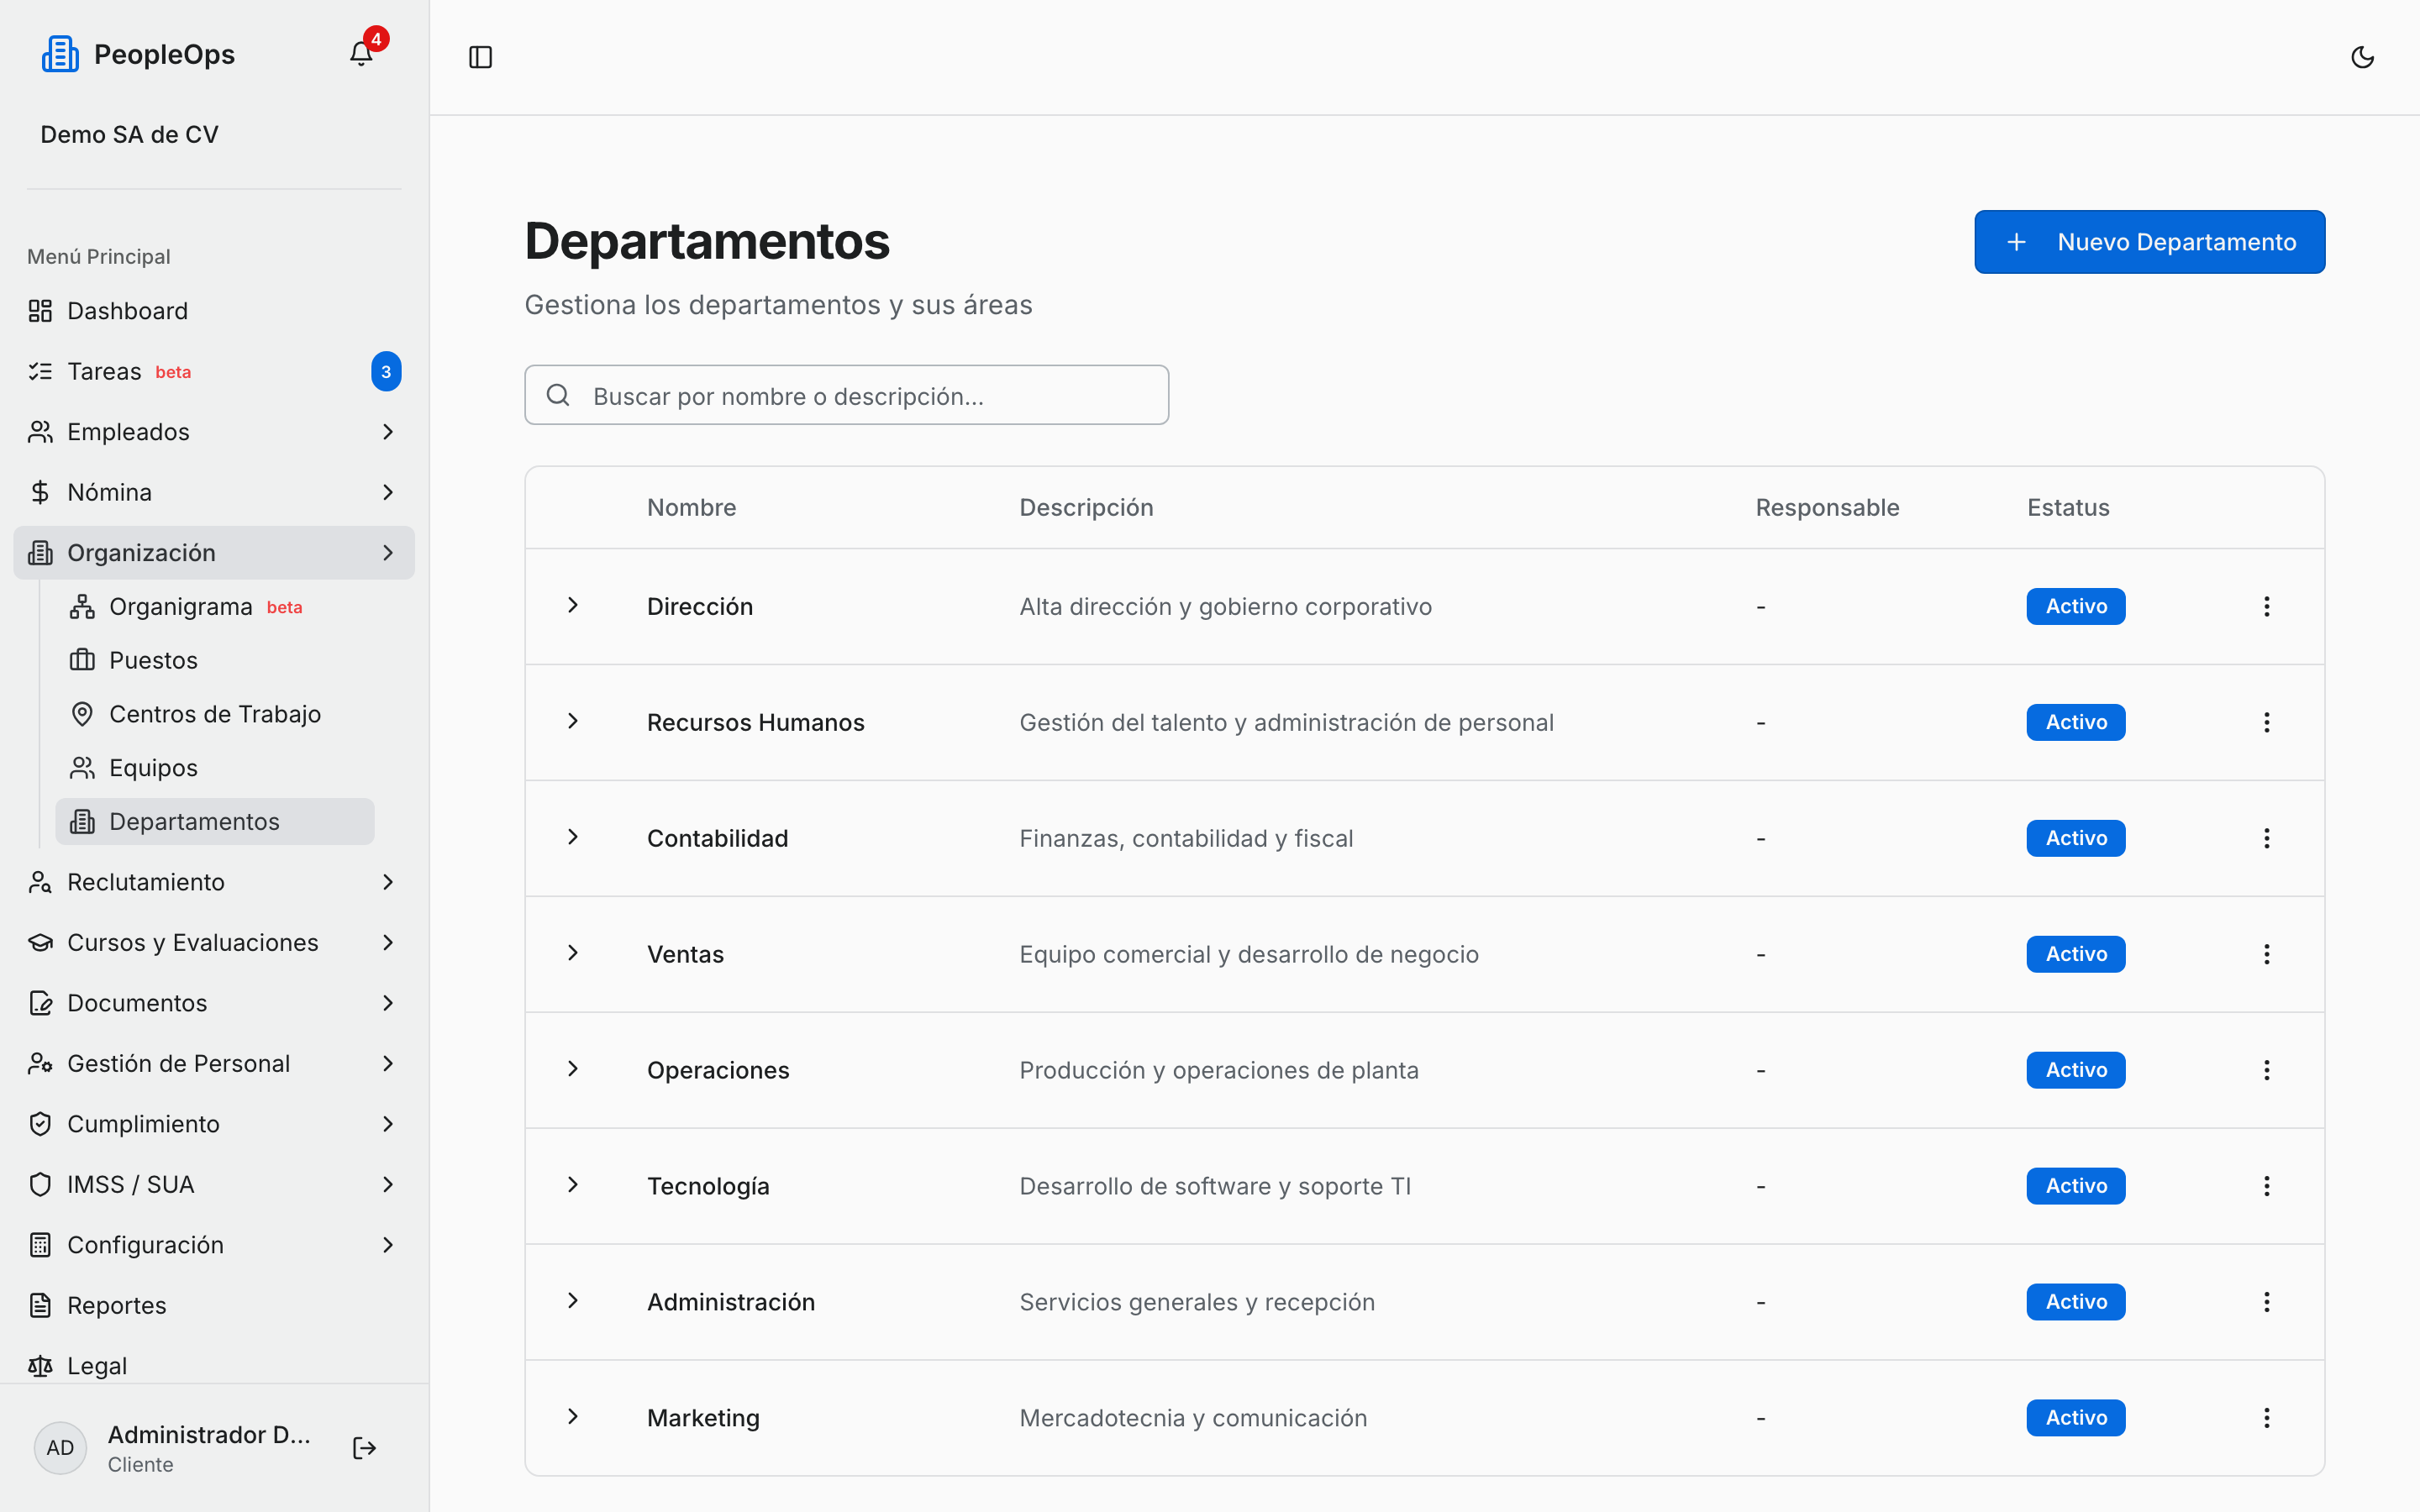Expand the Nómina menu chevron
Image resolution: width=2420 pixels, height=1512 pixels.
tap(388, 492)
